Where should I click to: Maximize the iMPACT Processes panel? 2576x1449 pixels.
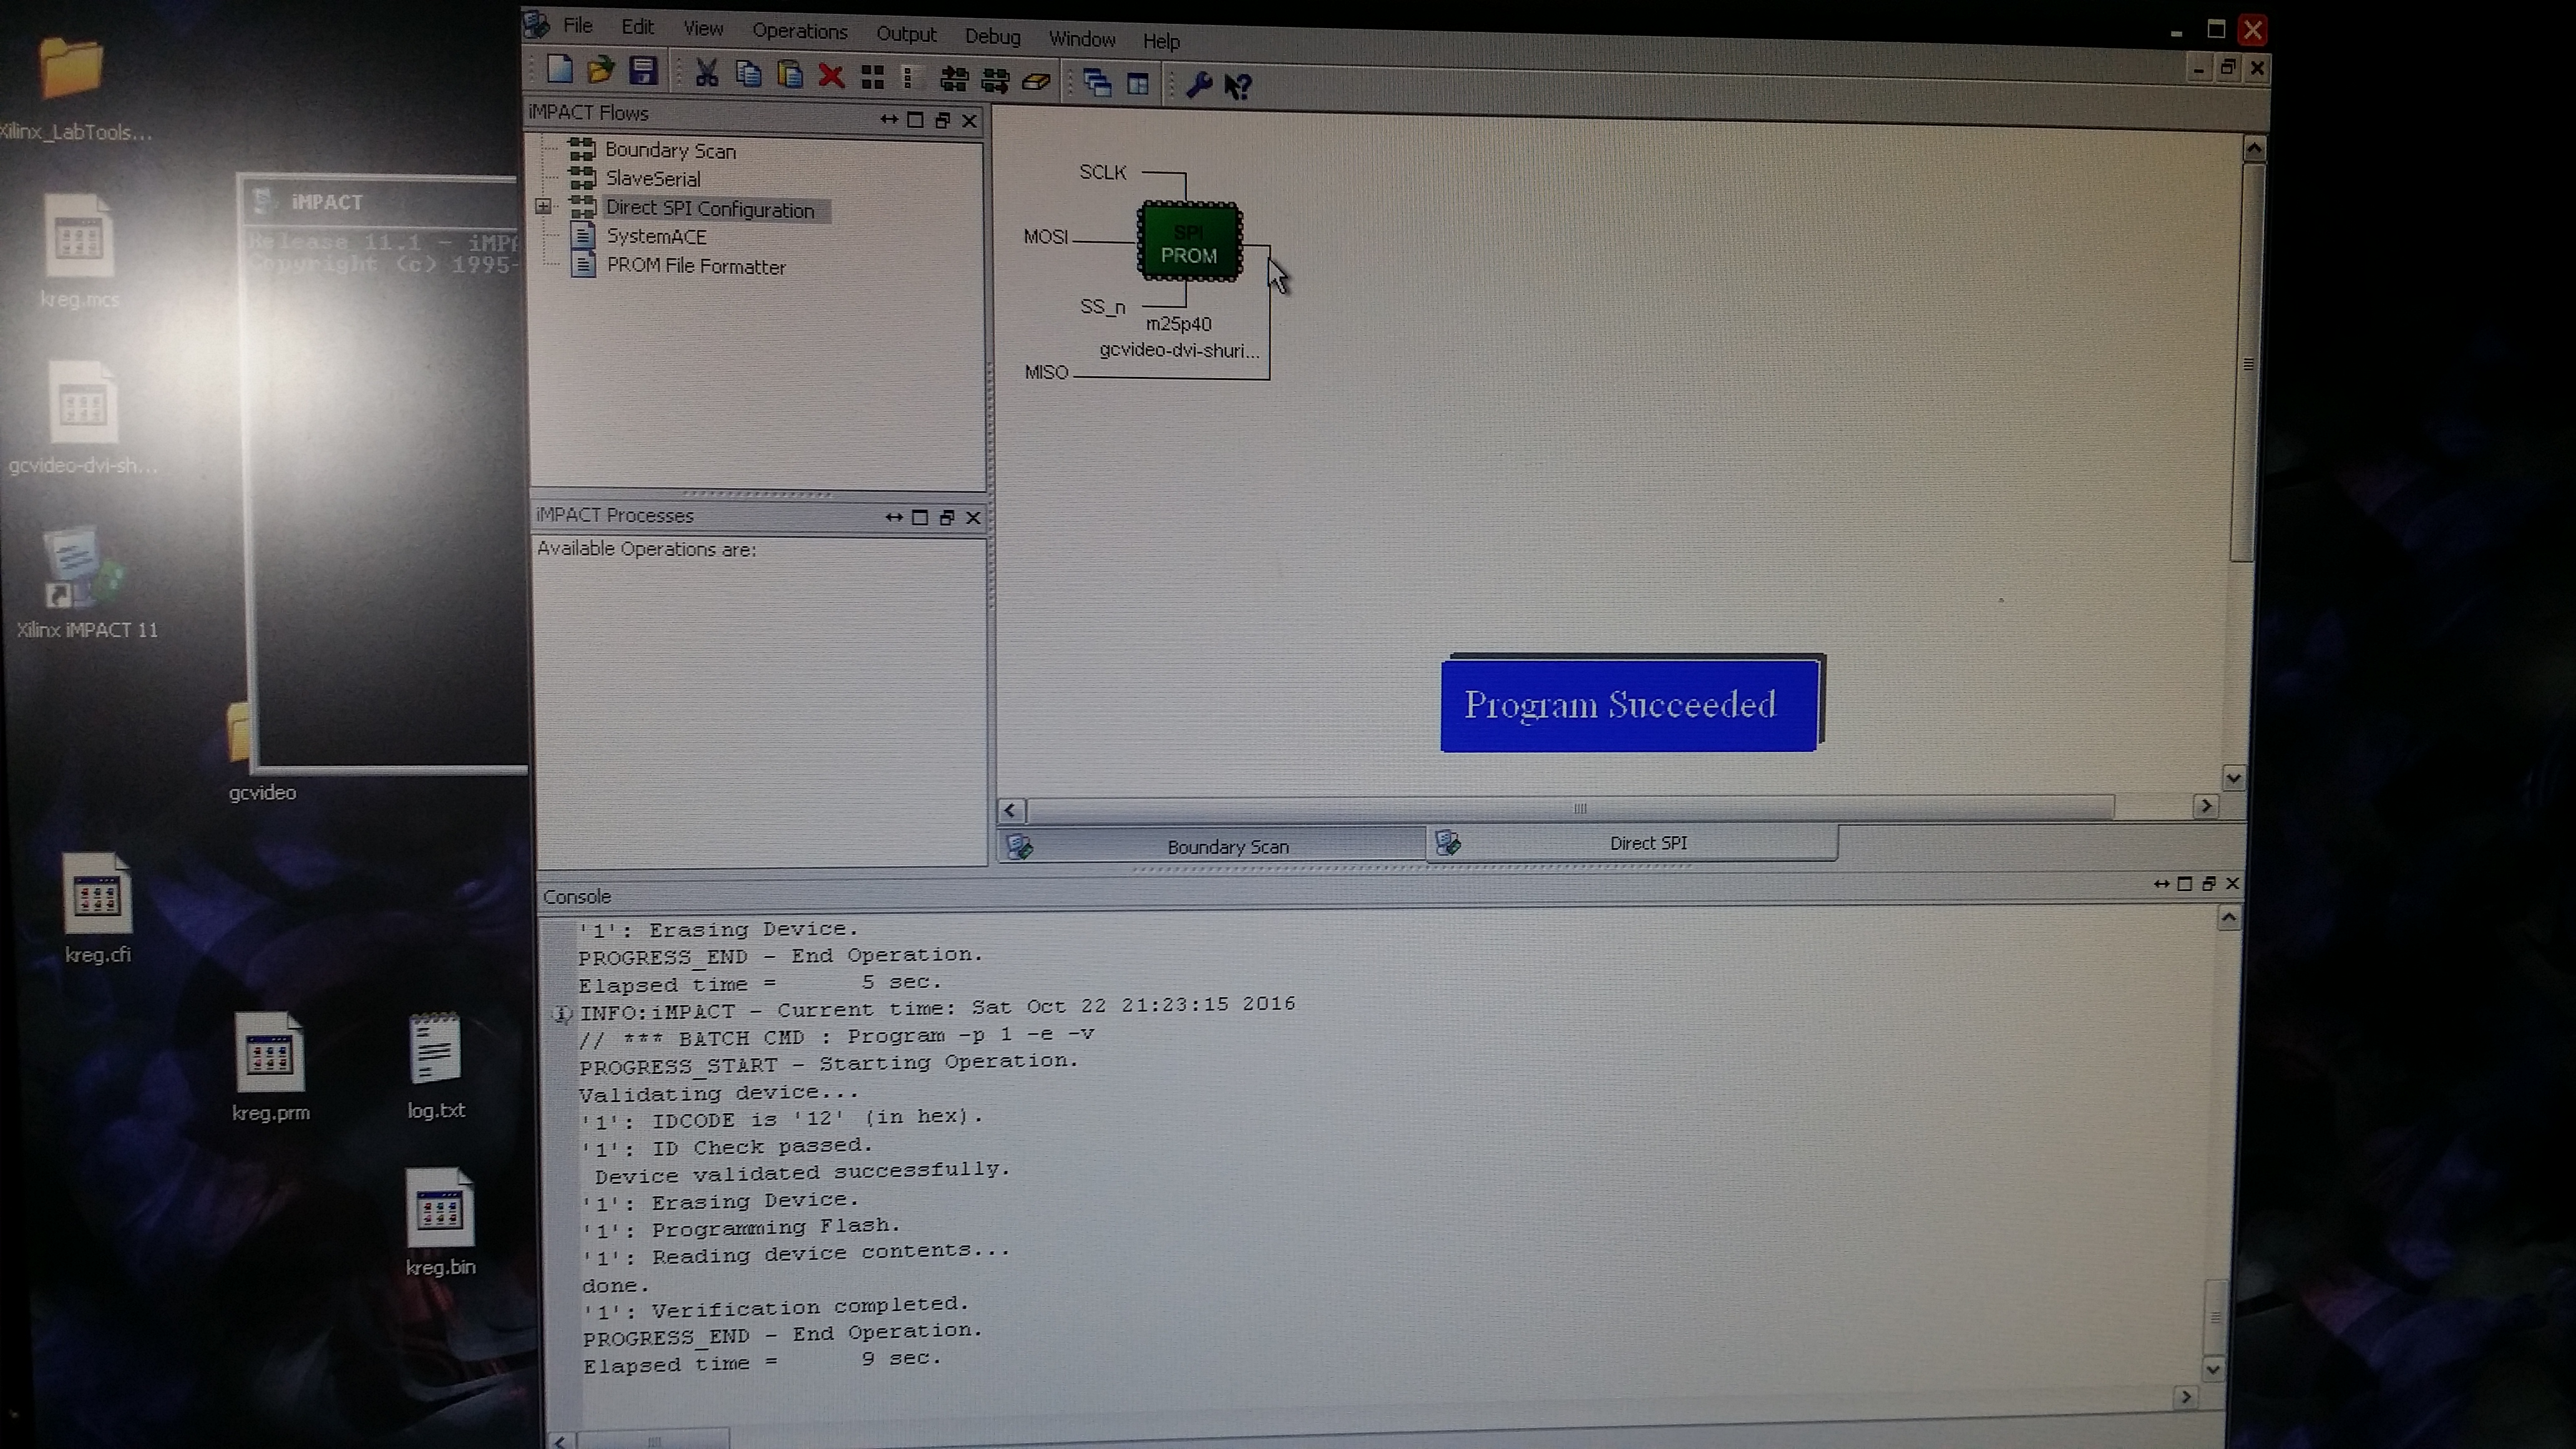tap(920, 517)
